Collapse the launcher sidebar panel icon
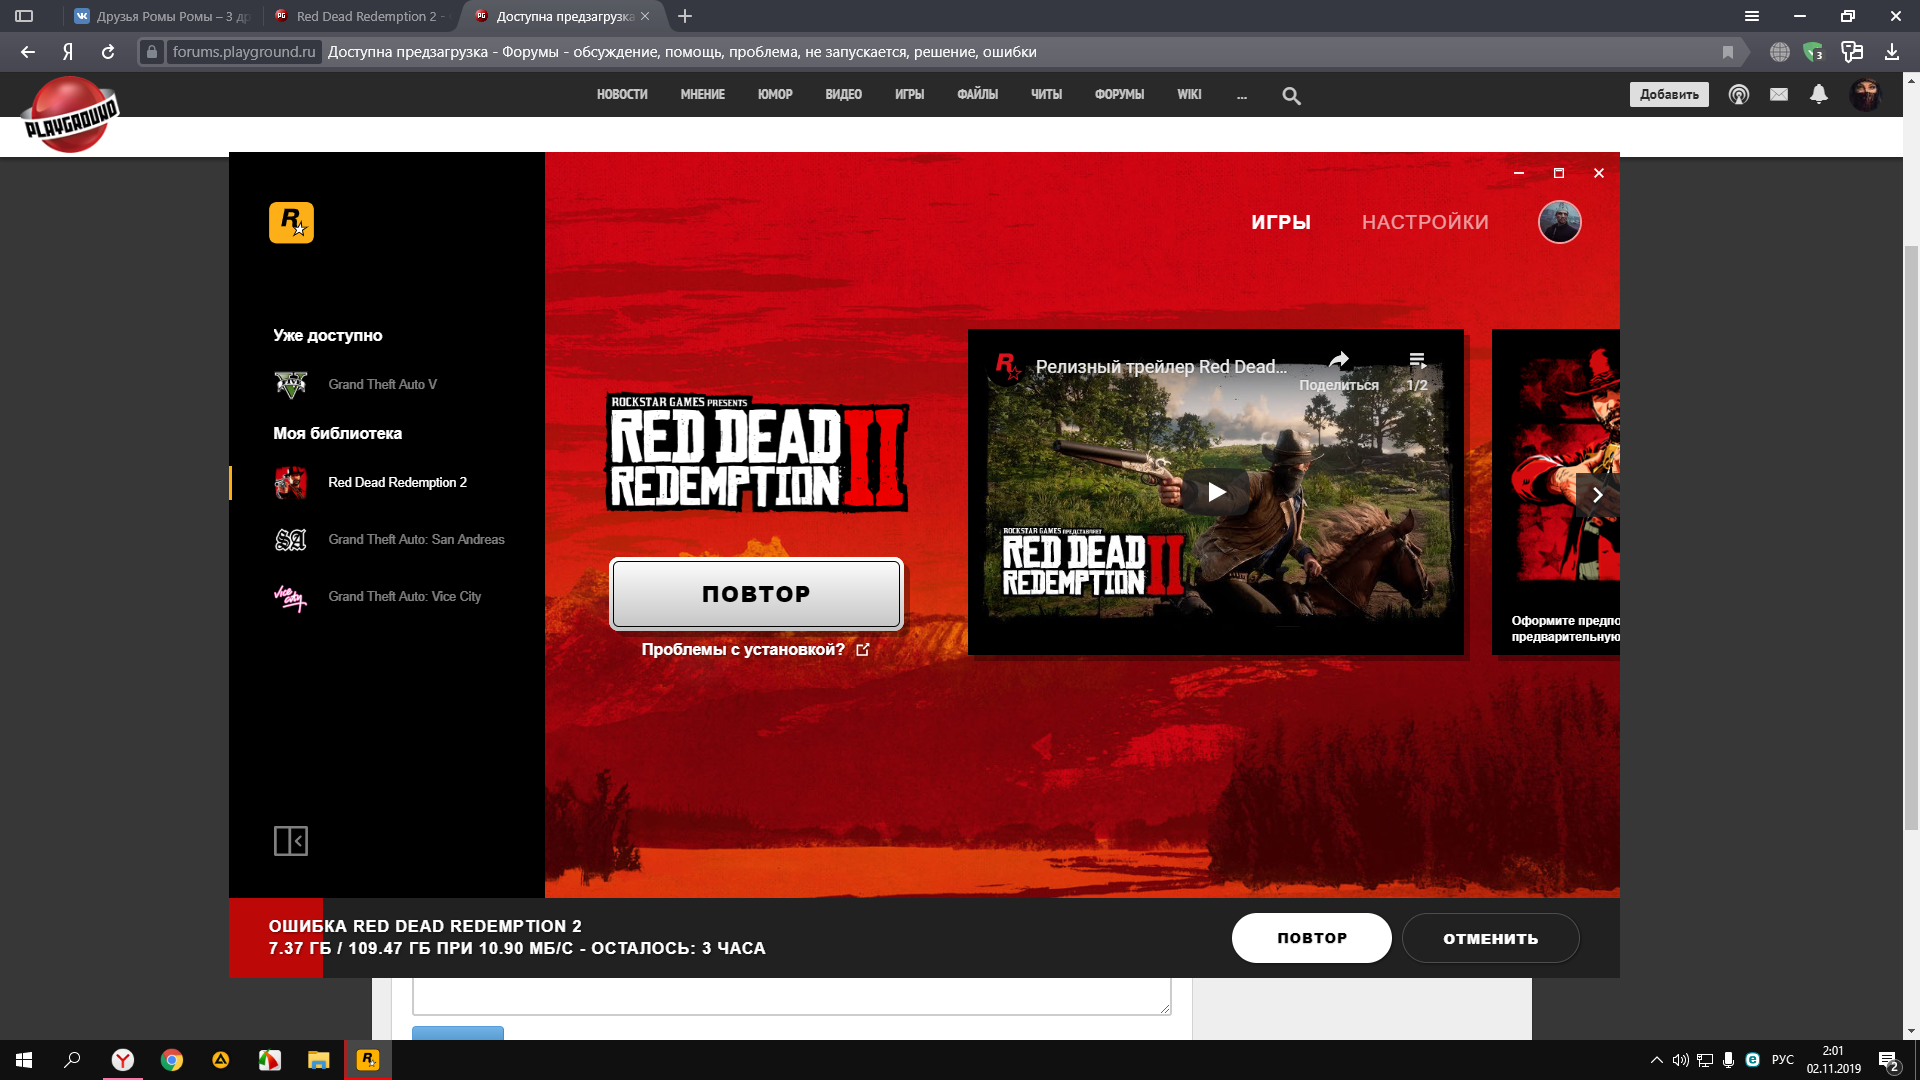This screenshot has height=1080, width=1920. (290, 841)
